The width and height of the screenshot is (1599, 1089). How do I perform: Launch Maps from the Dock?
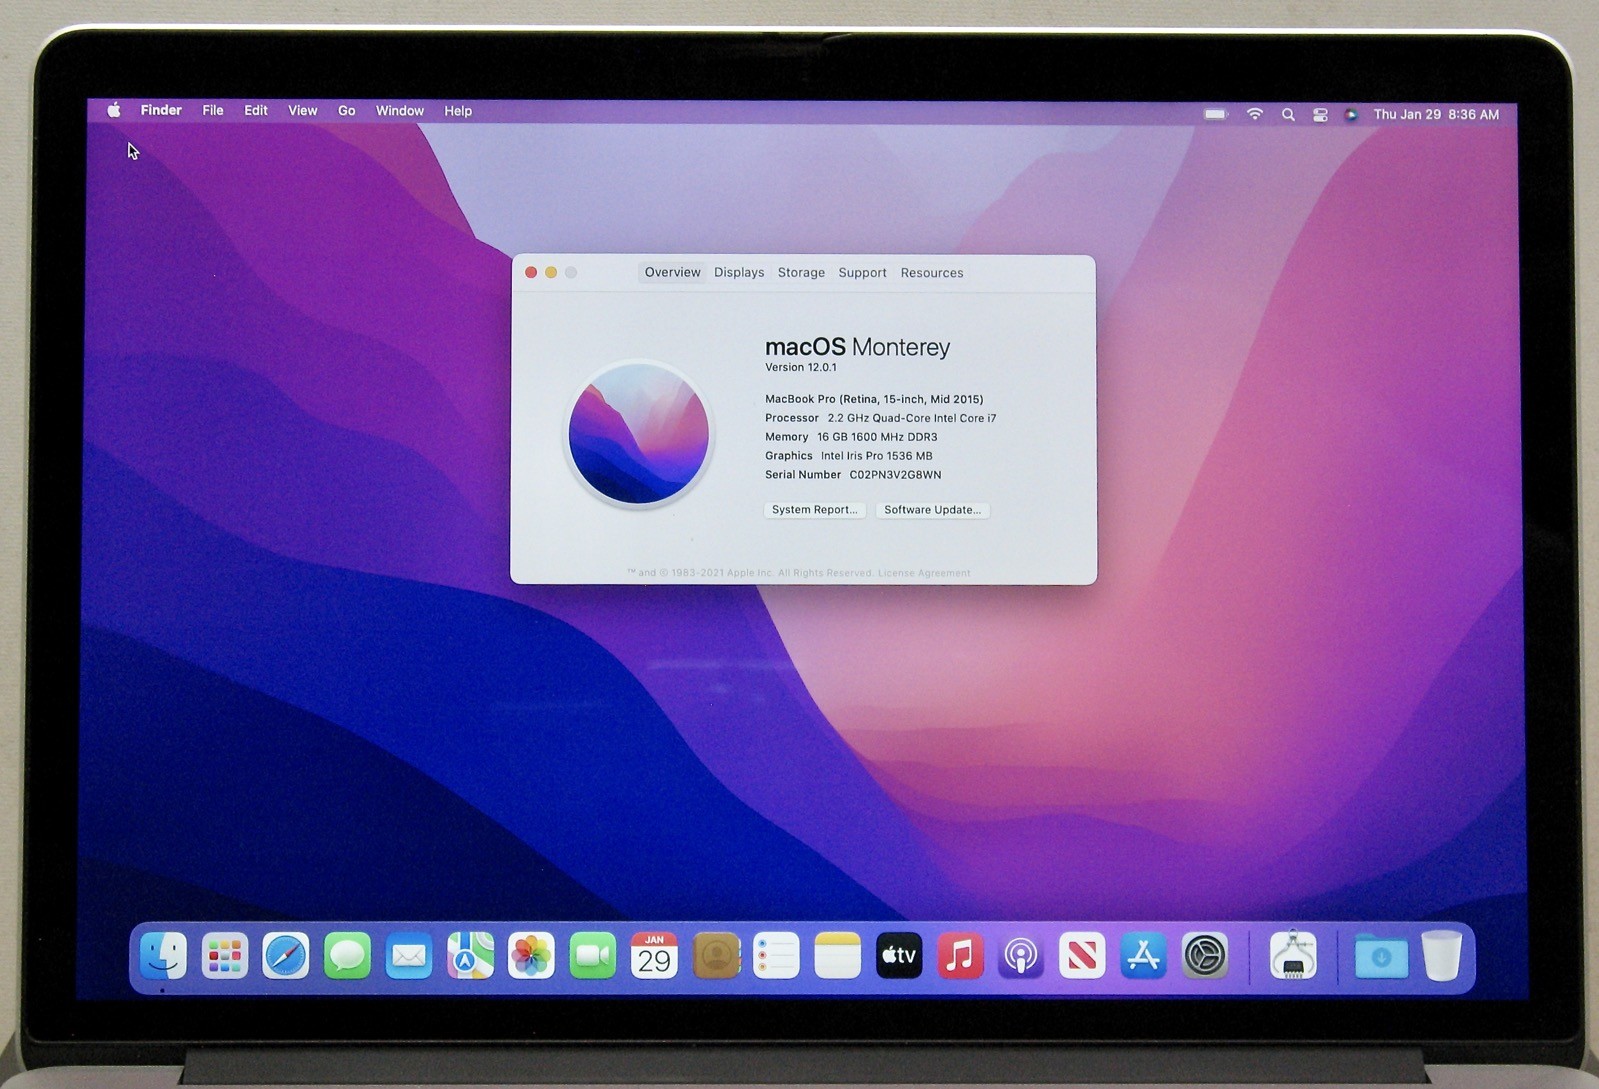click(x=470, y=956)
